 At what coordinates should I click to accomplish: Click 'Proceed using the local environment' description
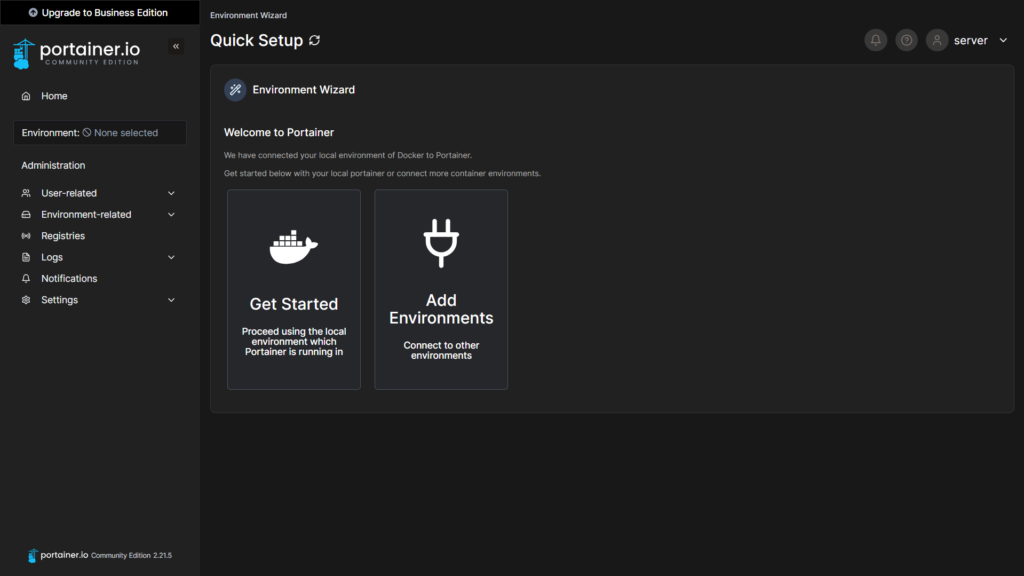(x=294, y=342)
